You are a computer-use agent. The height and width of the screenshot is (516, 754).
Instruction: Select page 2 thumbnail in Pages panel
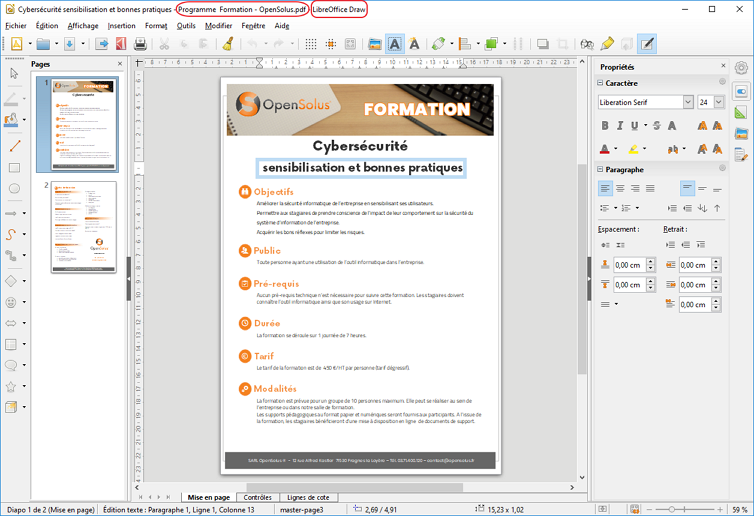(84, 227)
